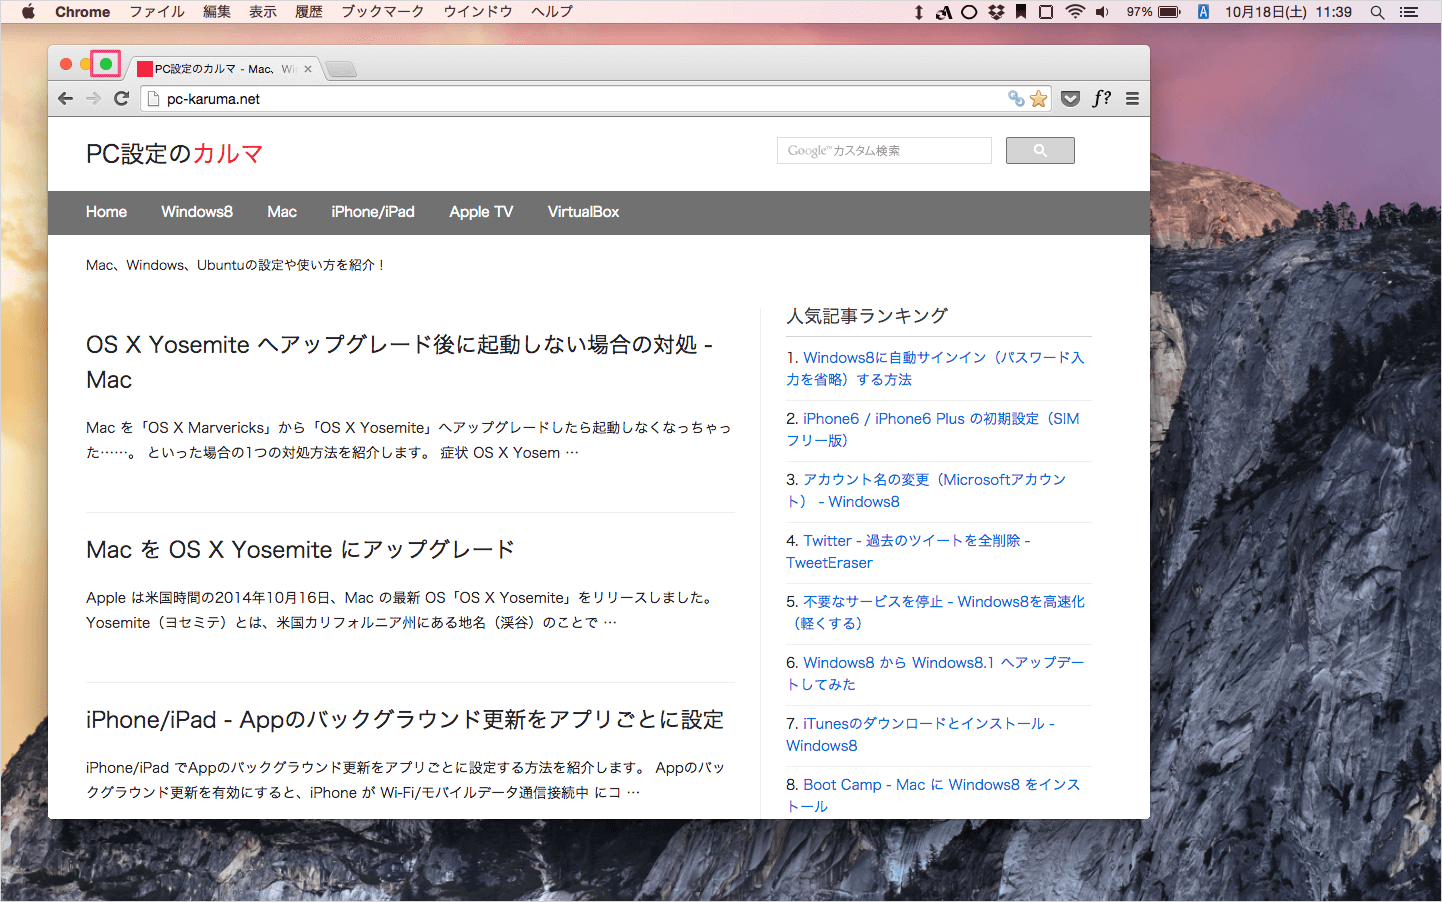Open ranking link アカウント名の変更
This screenshot has height=902, width=1442.
coord(926,490)
